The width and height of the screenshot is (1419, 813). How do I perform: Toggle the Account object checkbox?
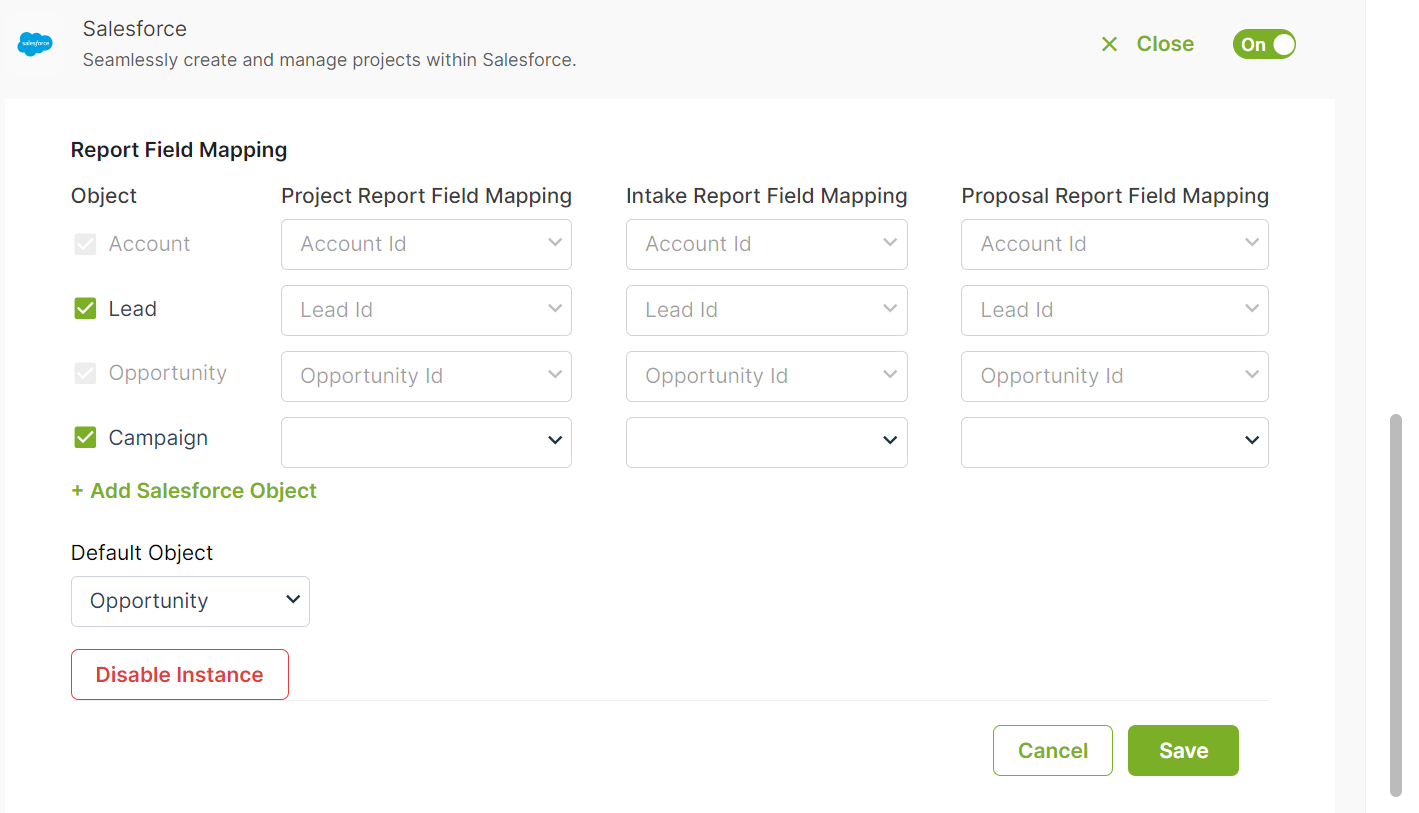(85, 244)
